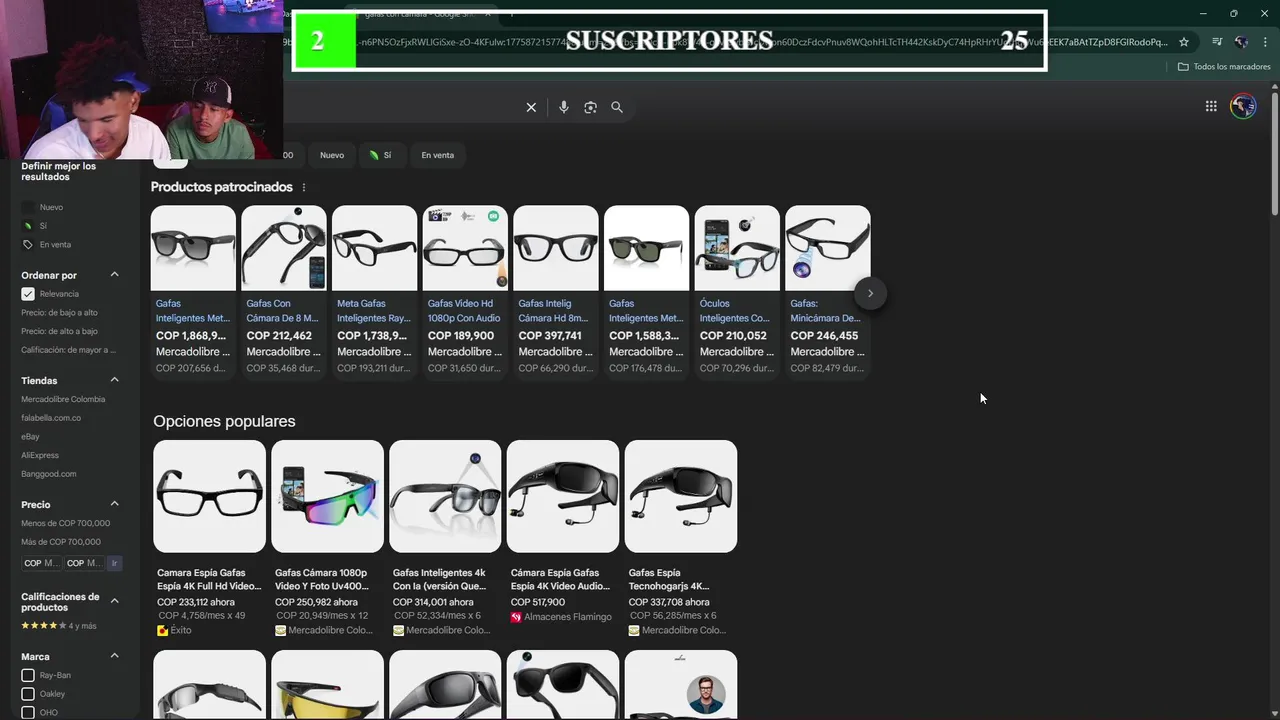Viewport: 1280px width, 720px height.
Task: Filter by Banggood.com store
Action: point(49,474)
